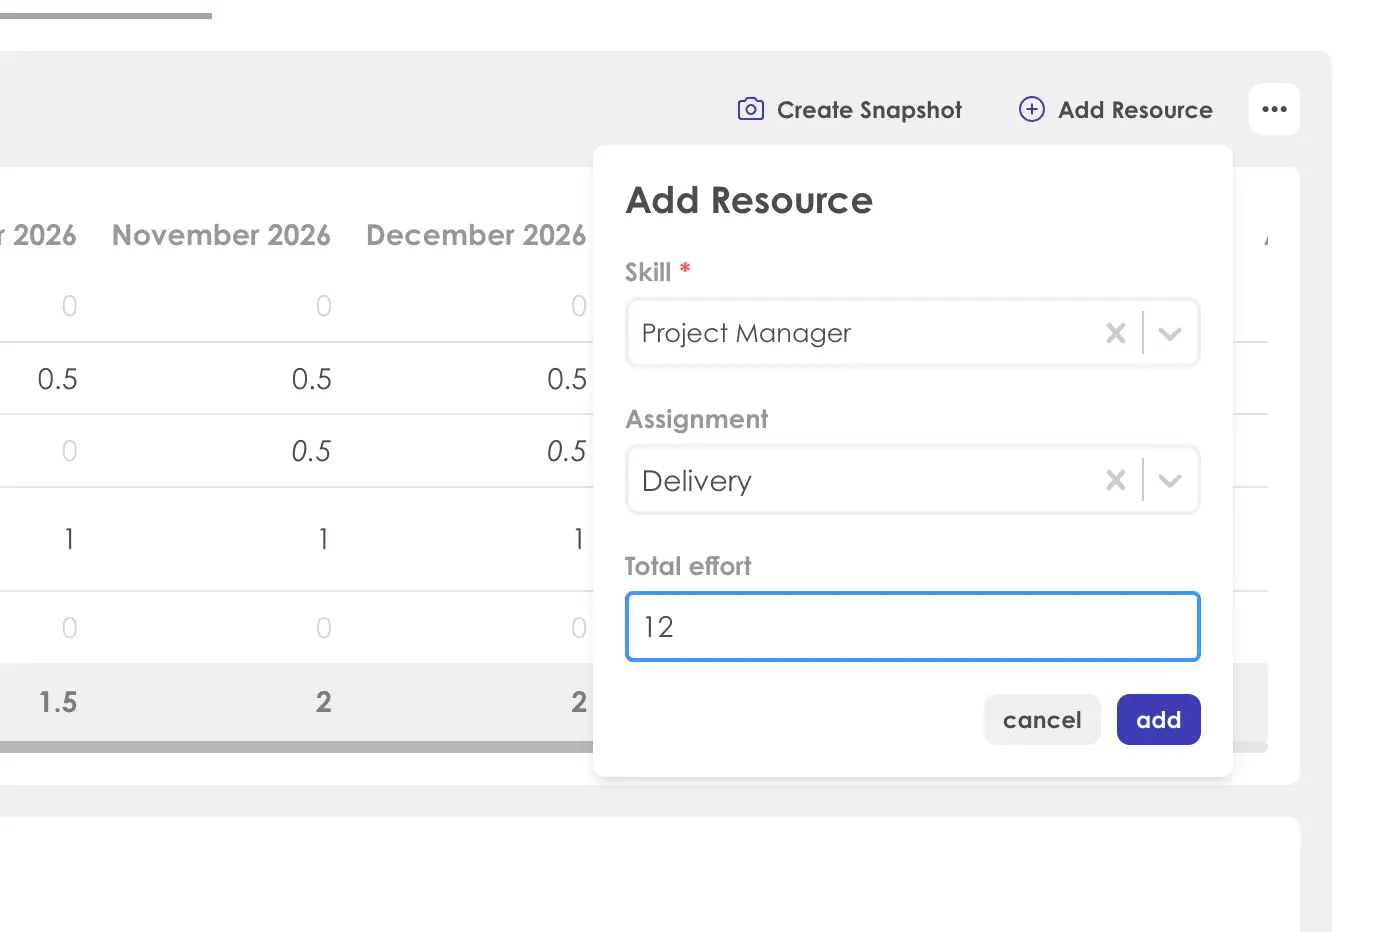Click the Create Snapshot label
1374x932 pixels.
coord(869,110)
